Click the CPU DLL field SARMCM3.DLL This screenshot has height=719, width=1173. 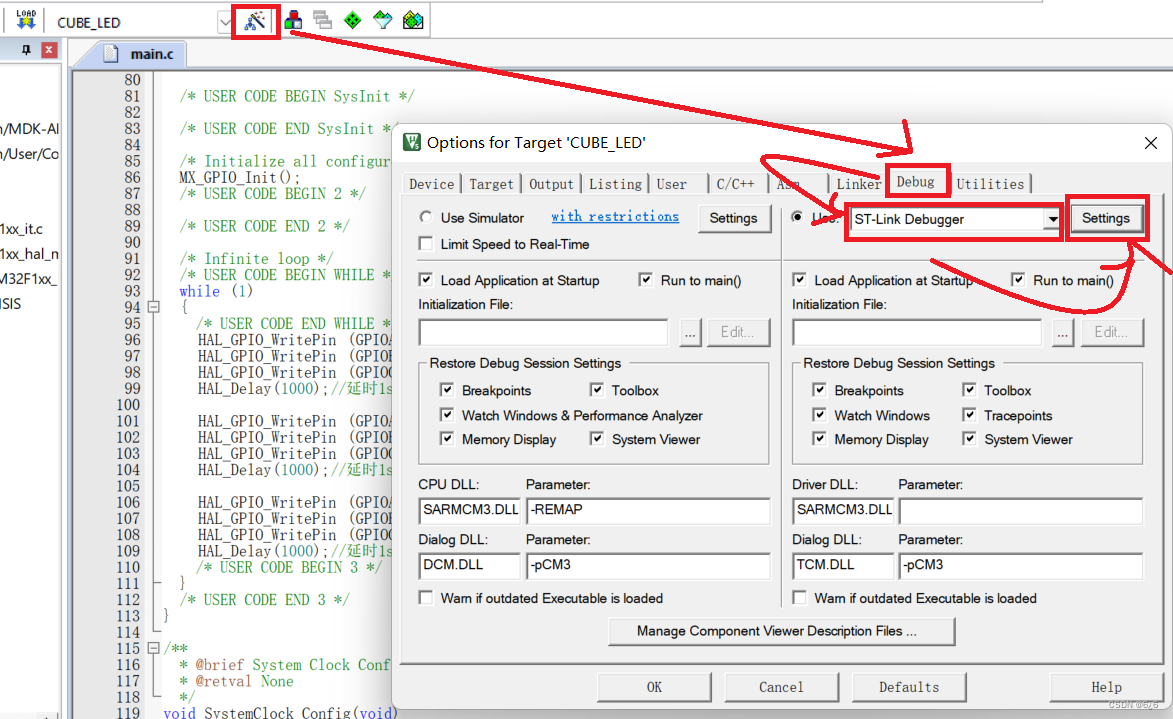(x=470, y=510)
